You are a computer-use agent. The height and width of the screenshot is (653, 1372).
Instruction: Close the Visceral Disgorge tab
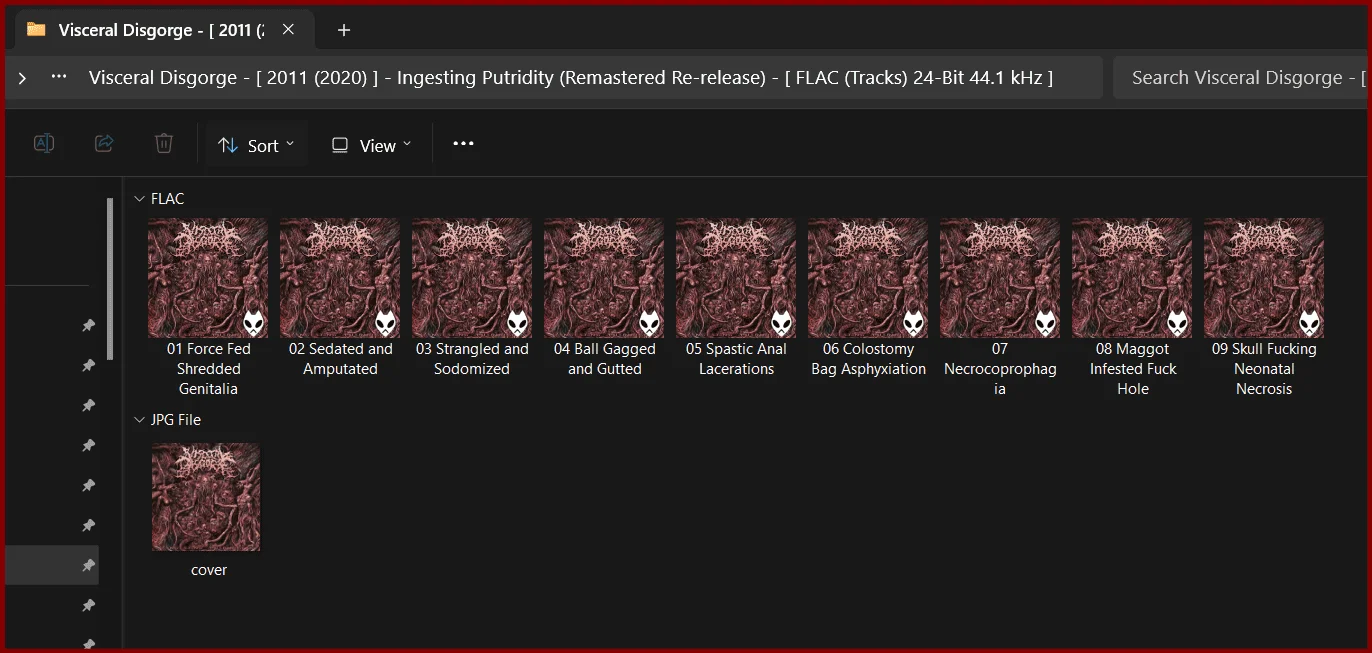288,30
